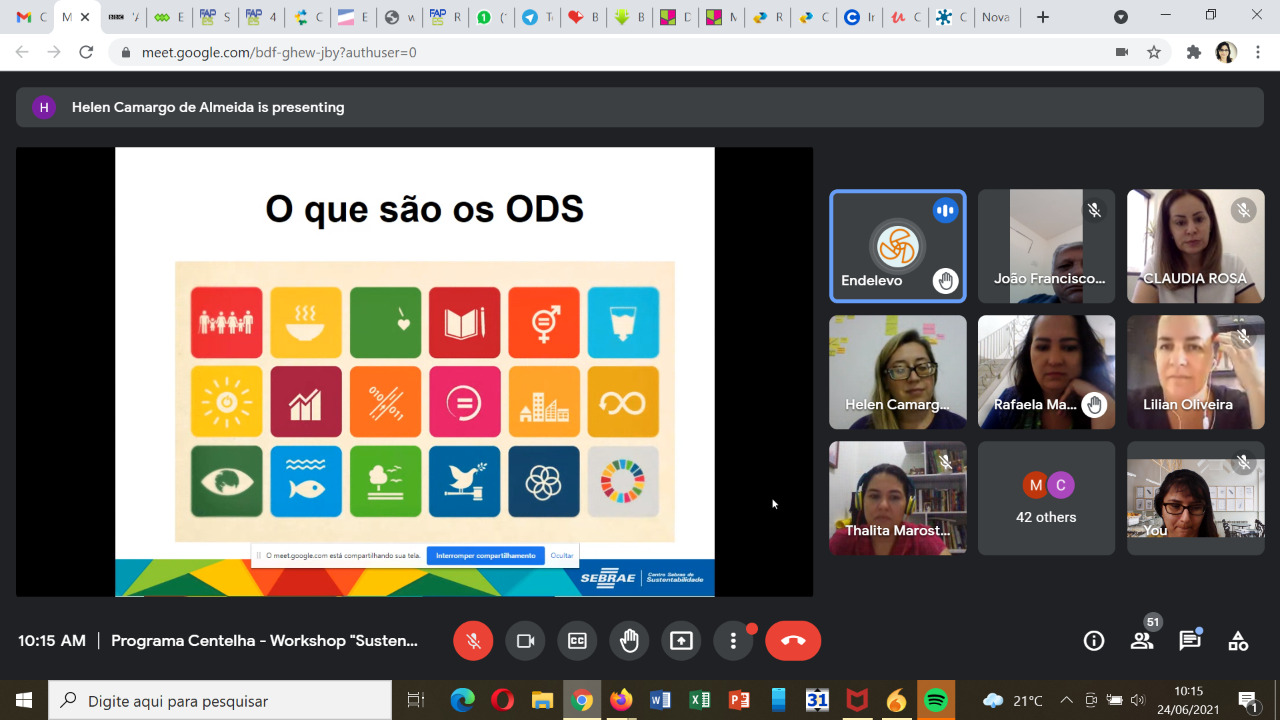Unmute the microphone in the call controls
This screenshot has width=1280, height=720.
(473, 641)
